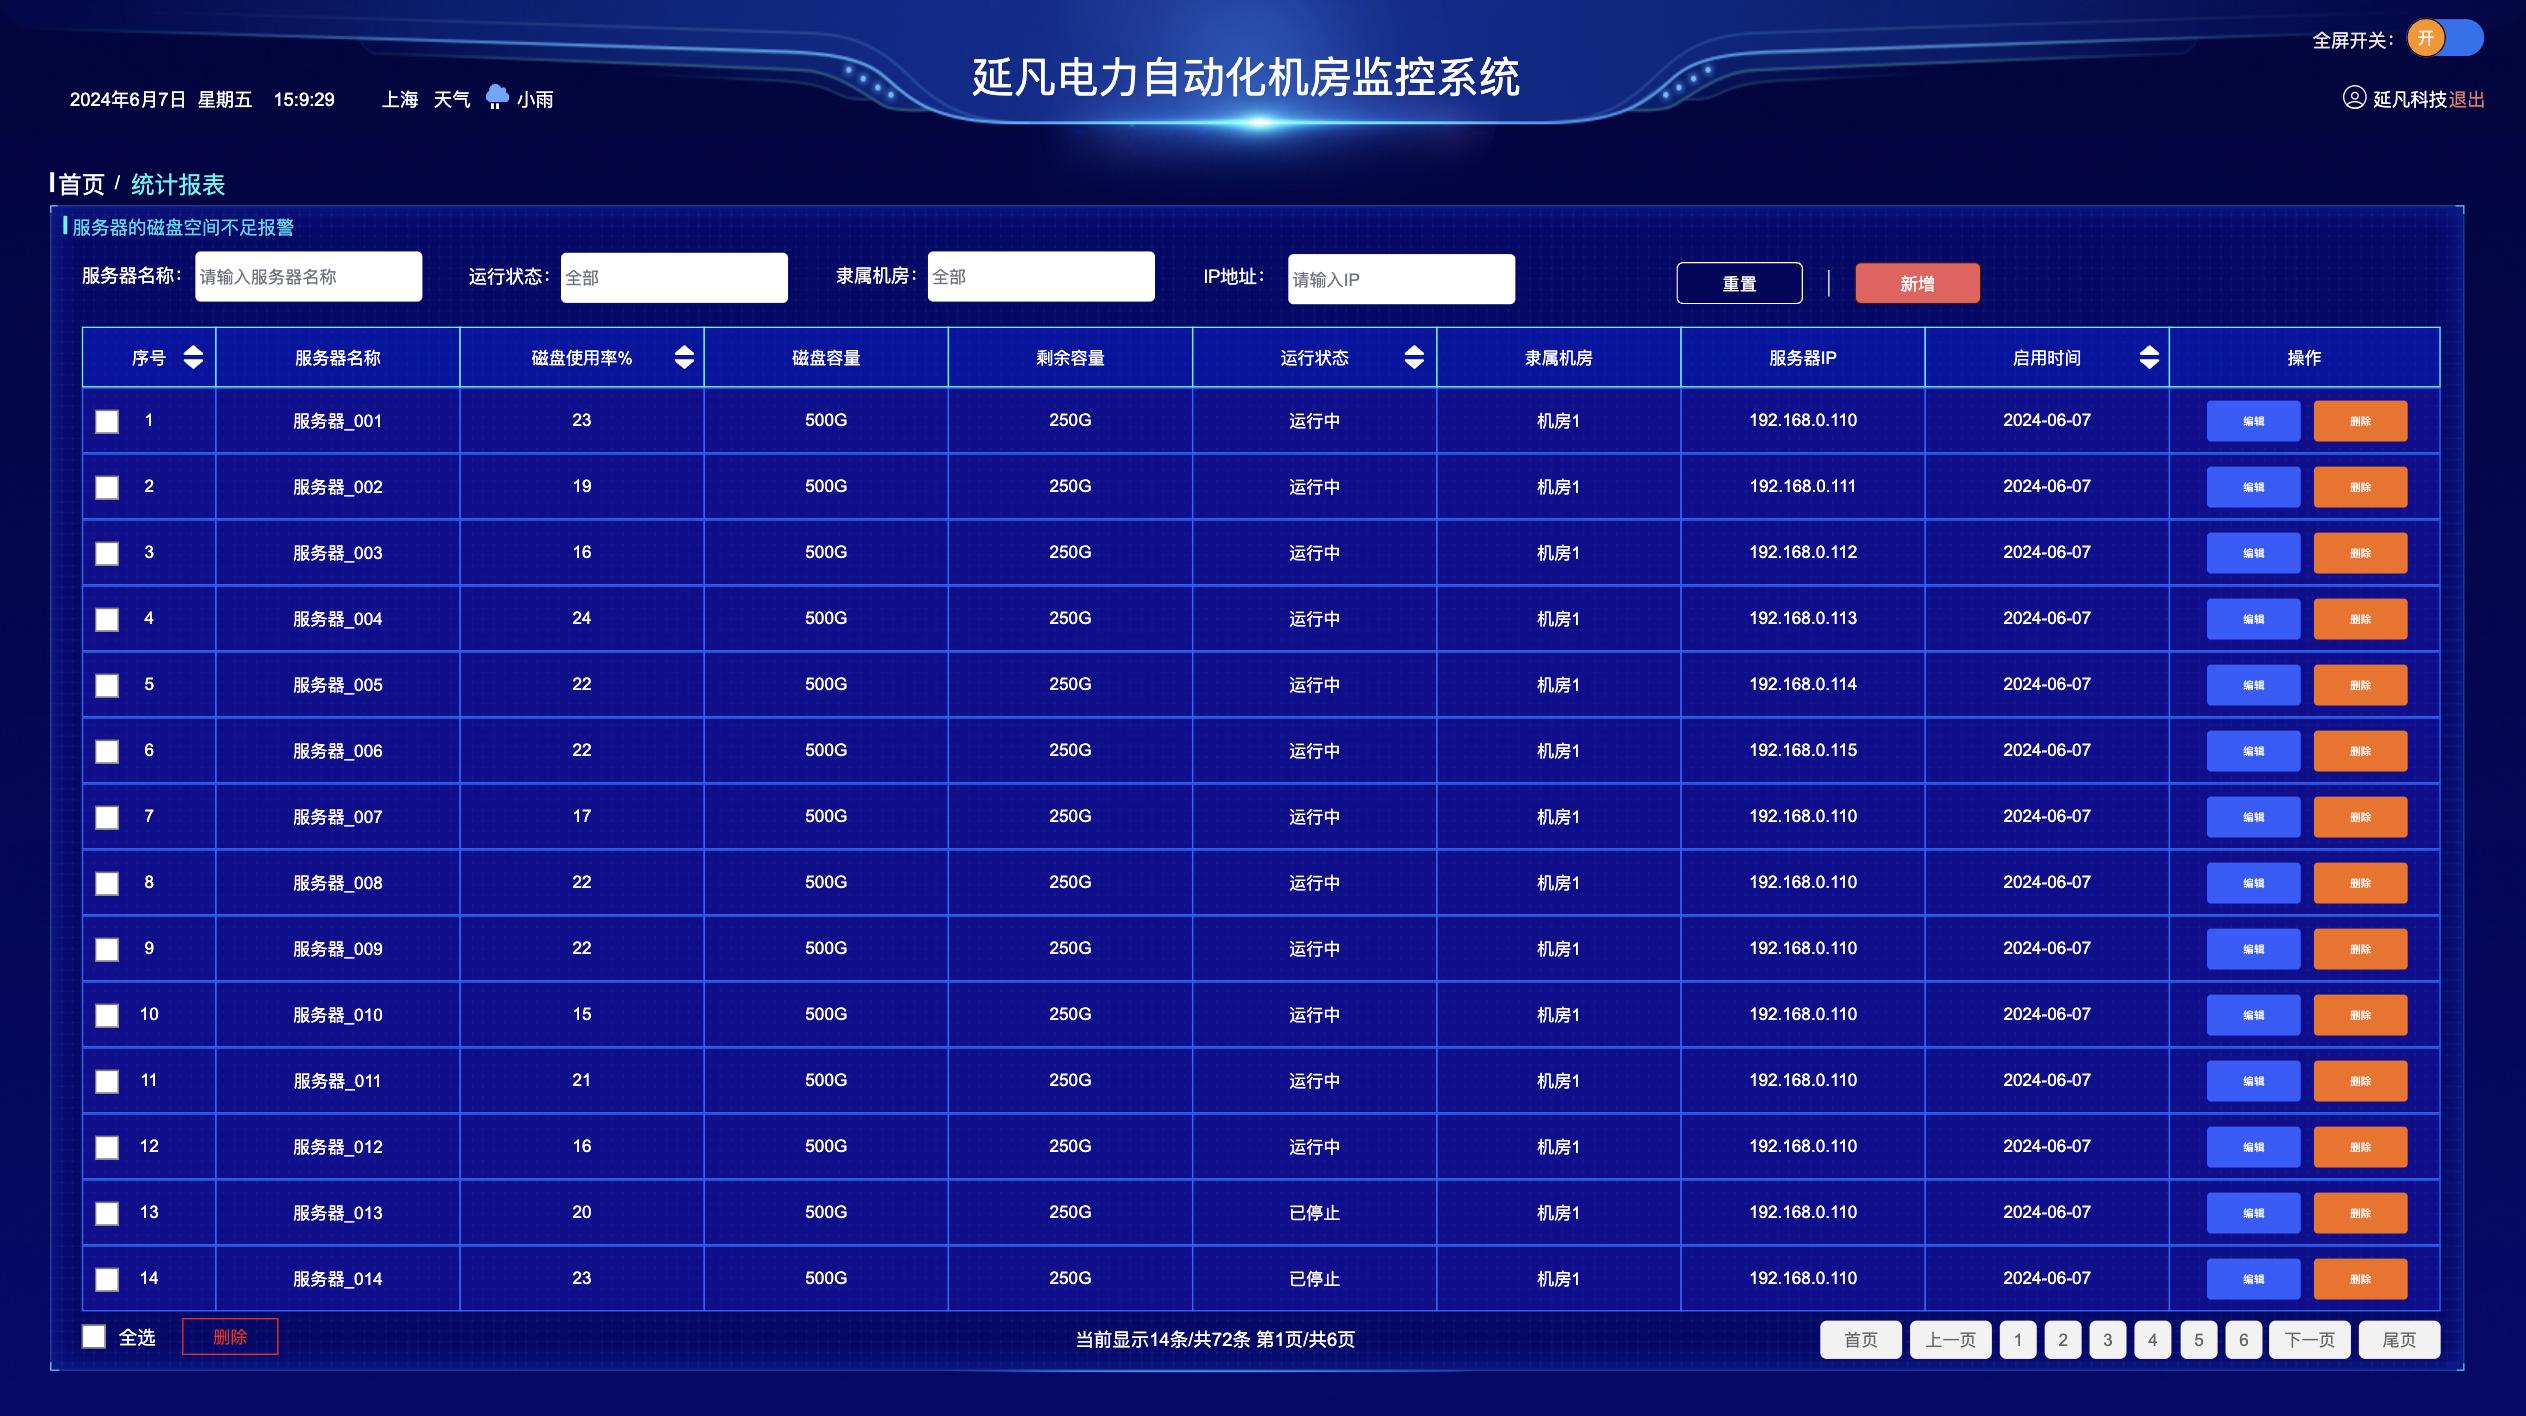This screenshot has height=1416, width=2526.
Task: Go to page 2
Action: click(x=2063, y=1340)
